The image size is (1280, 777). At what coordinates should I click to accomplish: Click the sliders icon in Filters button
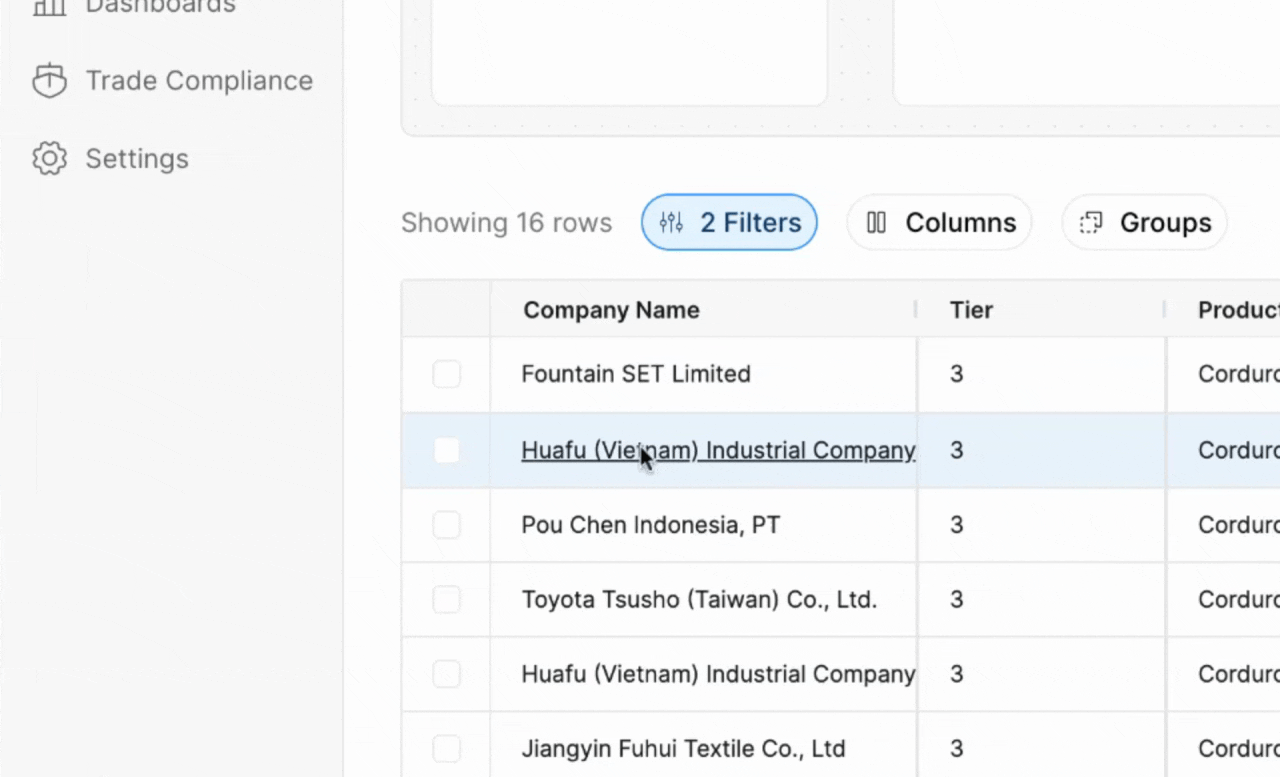point(671,222)
